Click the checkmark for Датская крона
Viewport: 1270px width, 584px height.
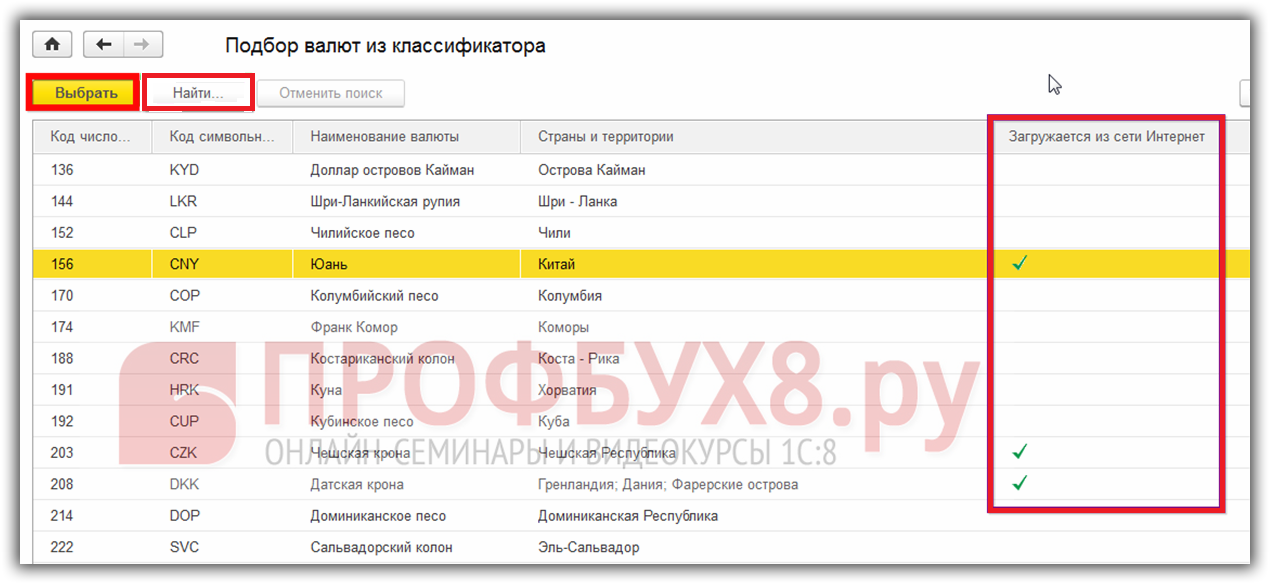click(1020, 484)
